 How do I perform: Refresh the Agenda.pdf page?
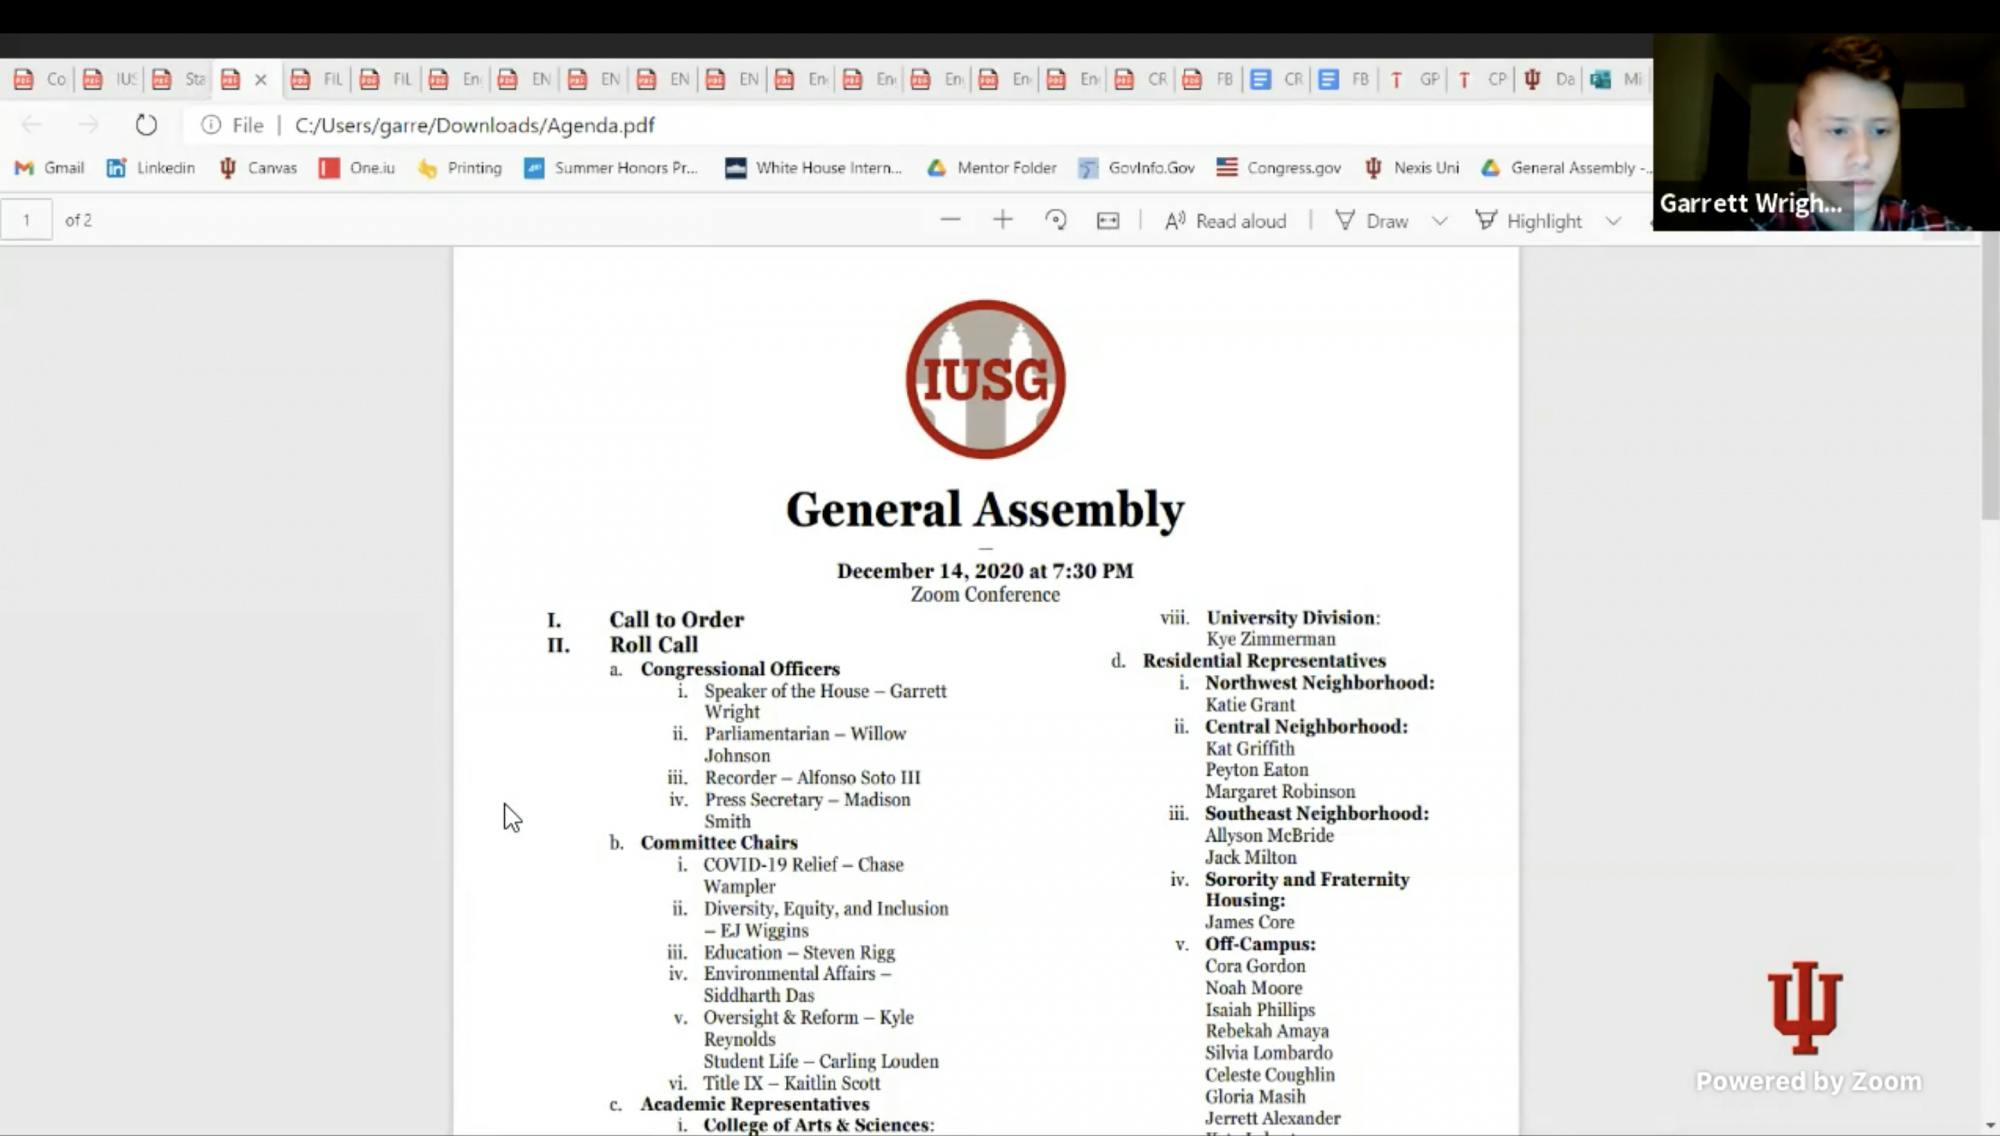(x=146, y=125)
